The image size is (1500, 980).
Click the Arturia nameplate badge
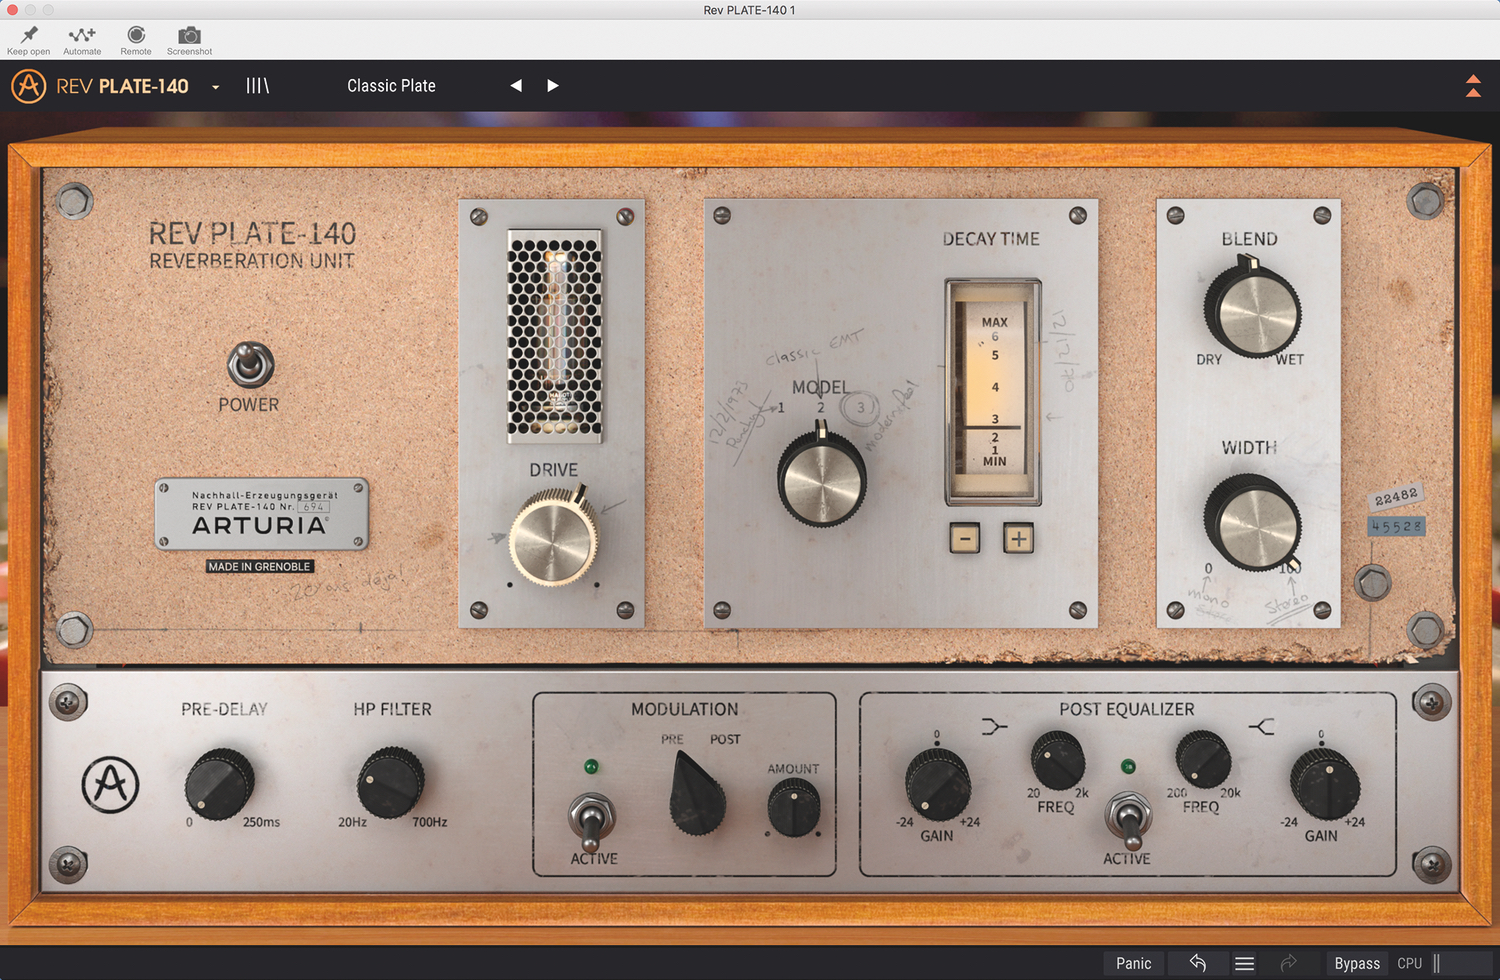[261, 514]
